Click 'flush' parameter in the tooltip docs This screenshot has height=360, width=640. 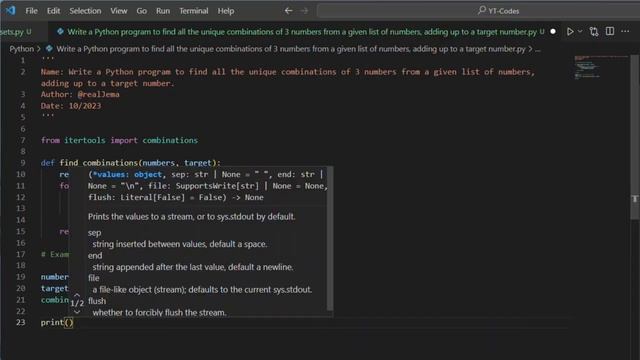97,301
